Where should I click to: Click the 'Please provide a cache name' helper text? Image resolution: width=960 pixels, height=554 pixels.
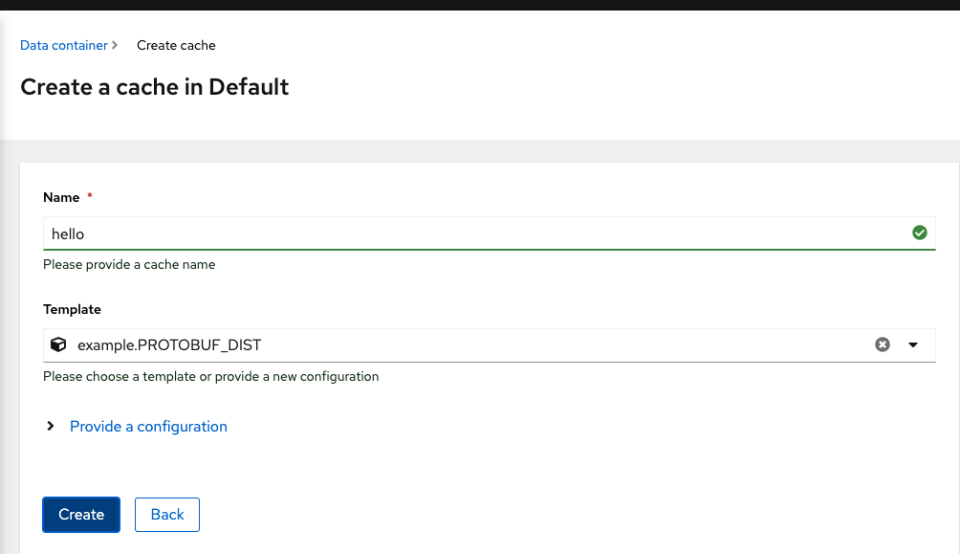coord(129,264)
